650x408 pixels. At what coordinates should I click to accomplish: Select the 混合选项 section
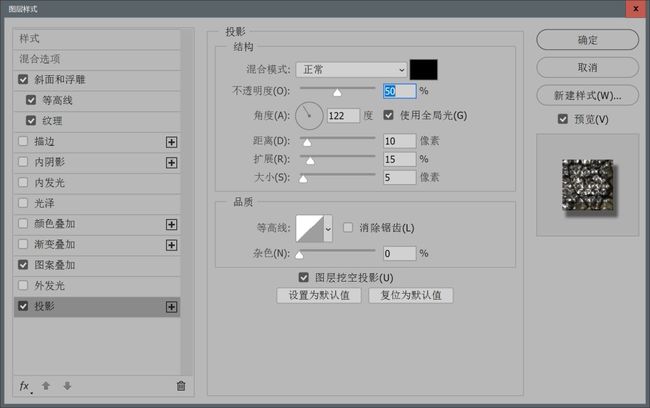(x=97, y=59)
